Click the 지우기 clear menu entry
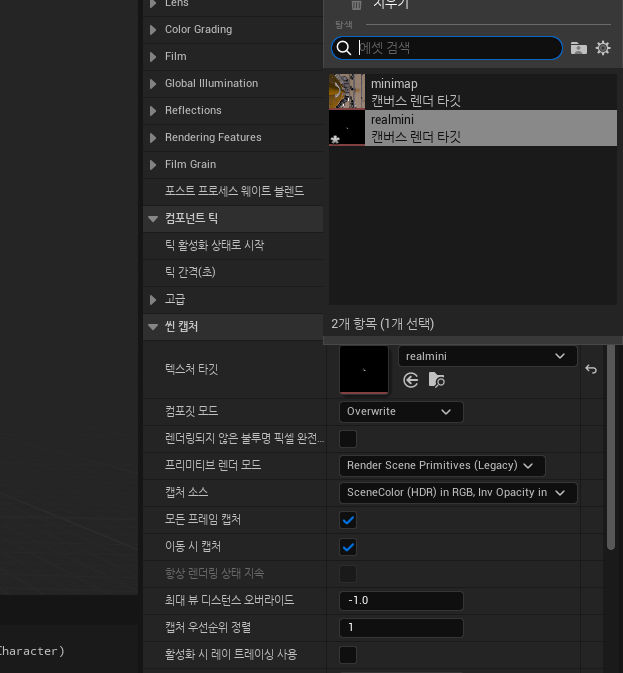The width and height of the screenshot is (623, 673). (391, 5)
